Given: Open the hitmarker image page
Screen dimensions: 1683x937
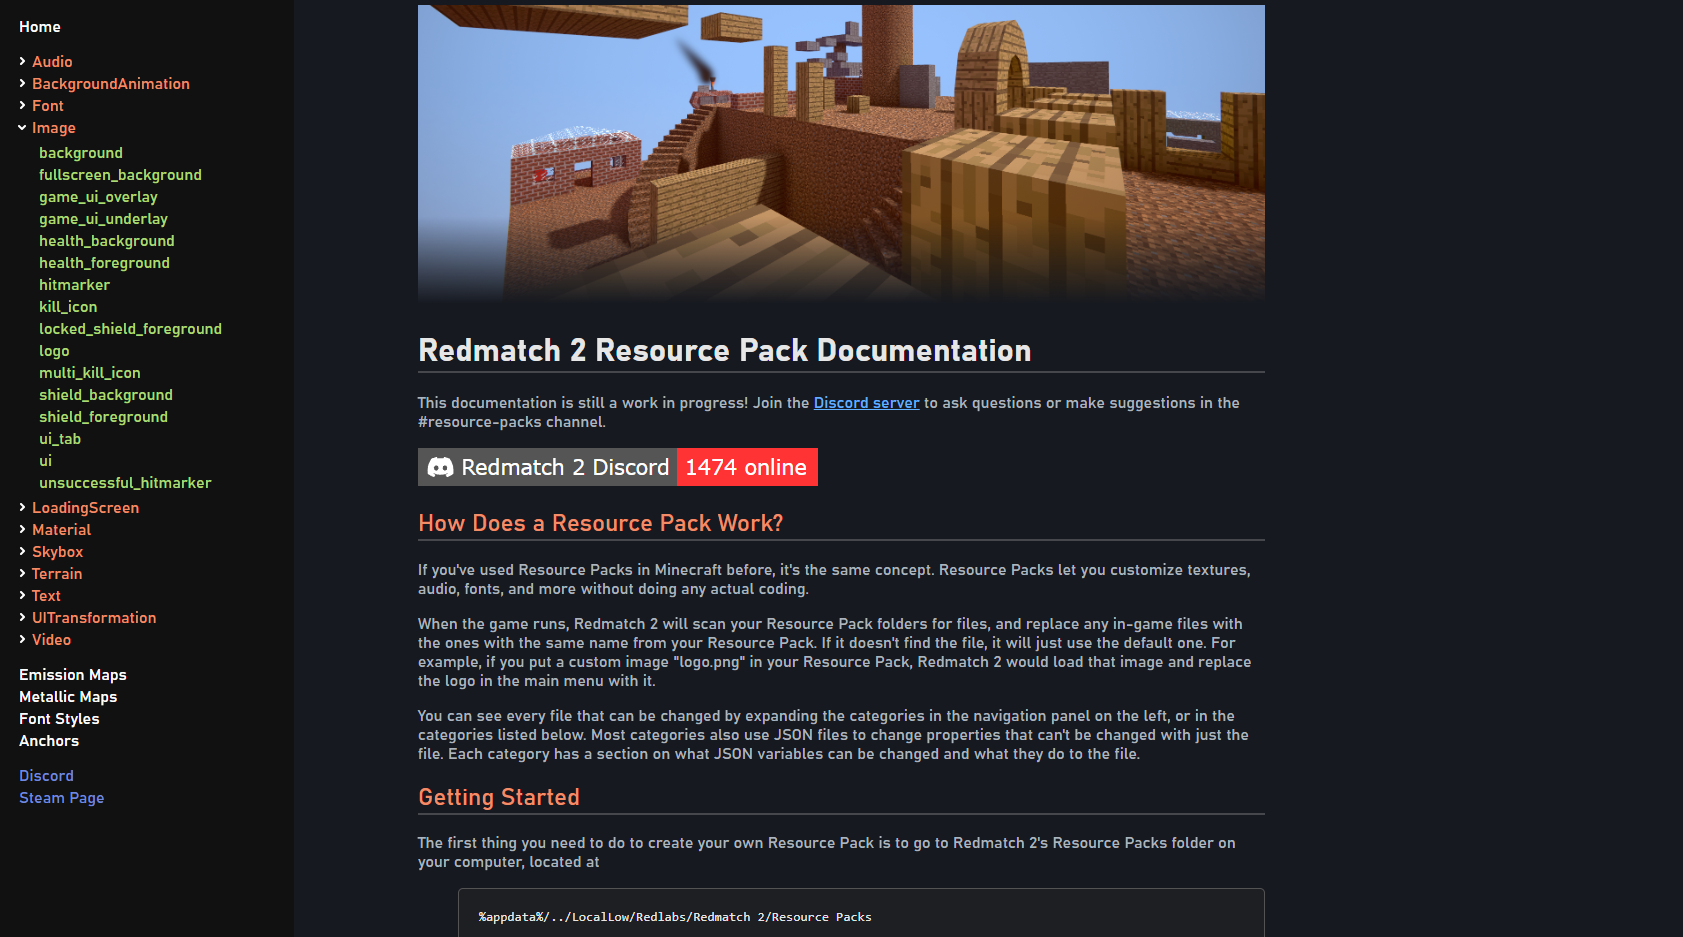Looking at the screenshot, I should pyautogui.click(x=74, y=285).
